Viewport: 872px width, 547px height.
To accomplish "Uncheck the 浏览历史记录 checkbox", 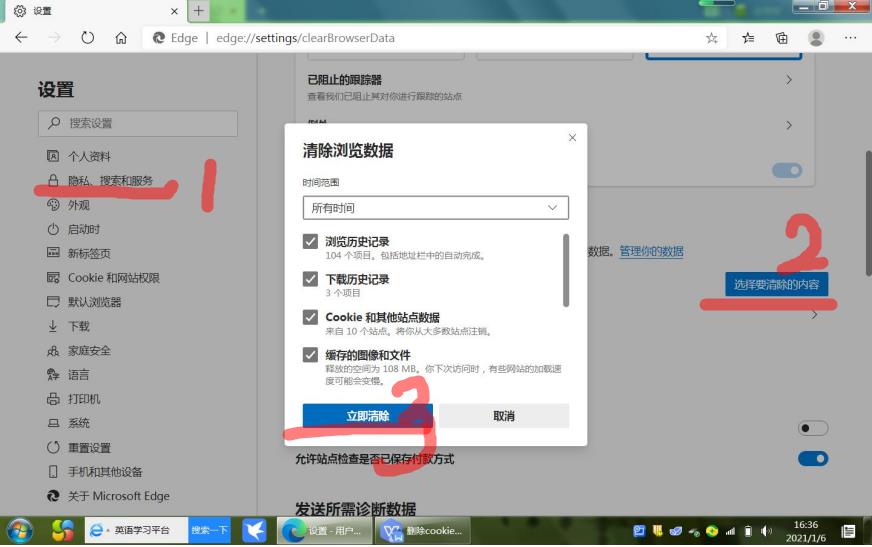I will tap(311, 242).
